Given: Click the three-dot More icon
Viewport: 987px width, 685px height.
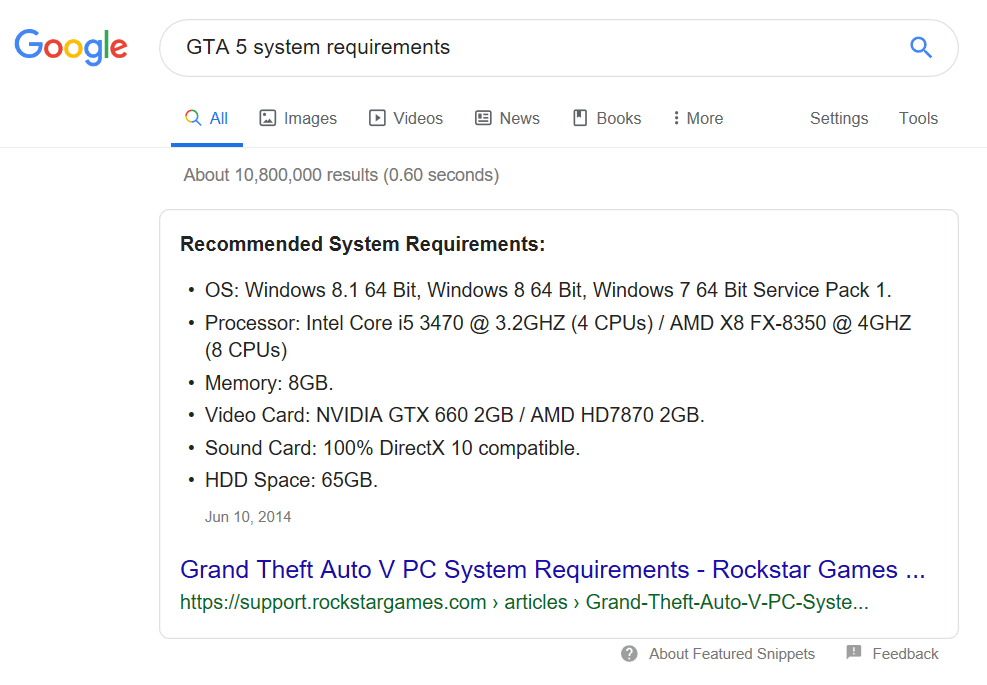Looking at the screenshot, I should click(x=676, y=118).
